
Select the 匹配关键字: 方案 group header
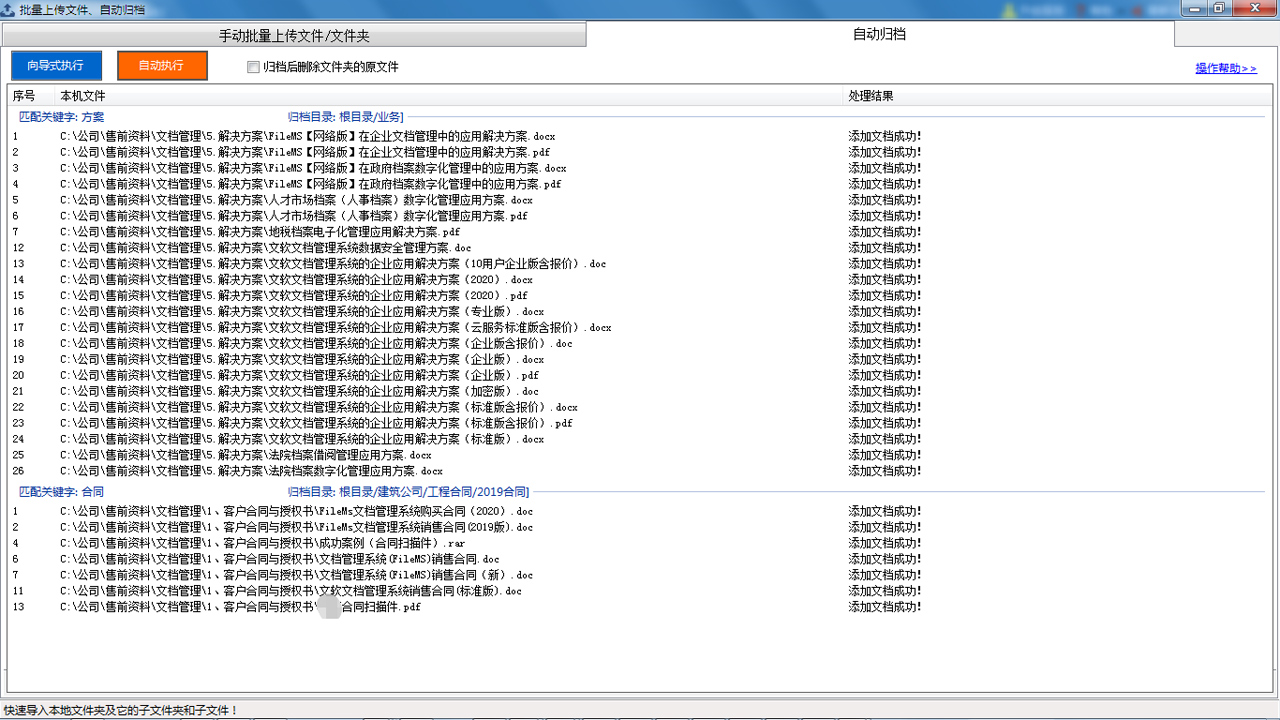[x=62, y=117]
